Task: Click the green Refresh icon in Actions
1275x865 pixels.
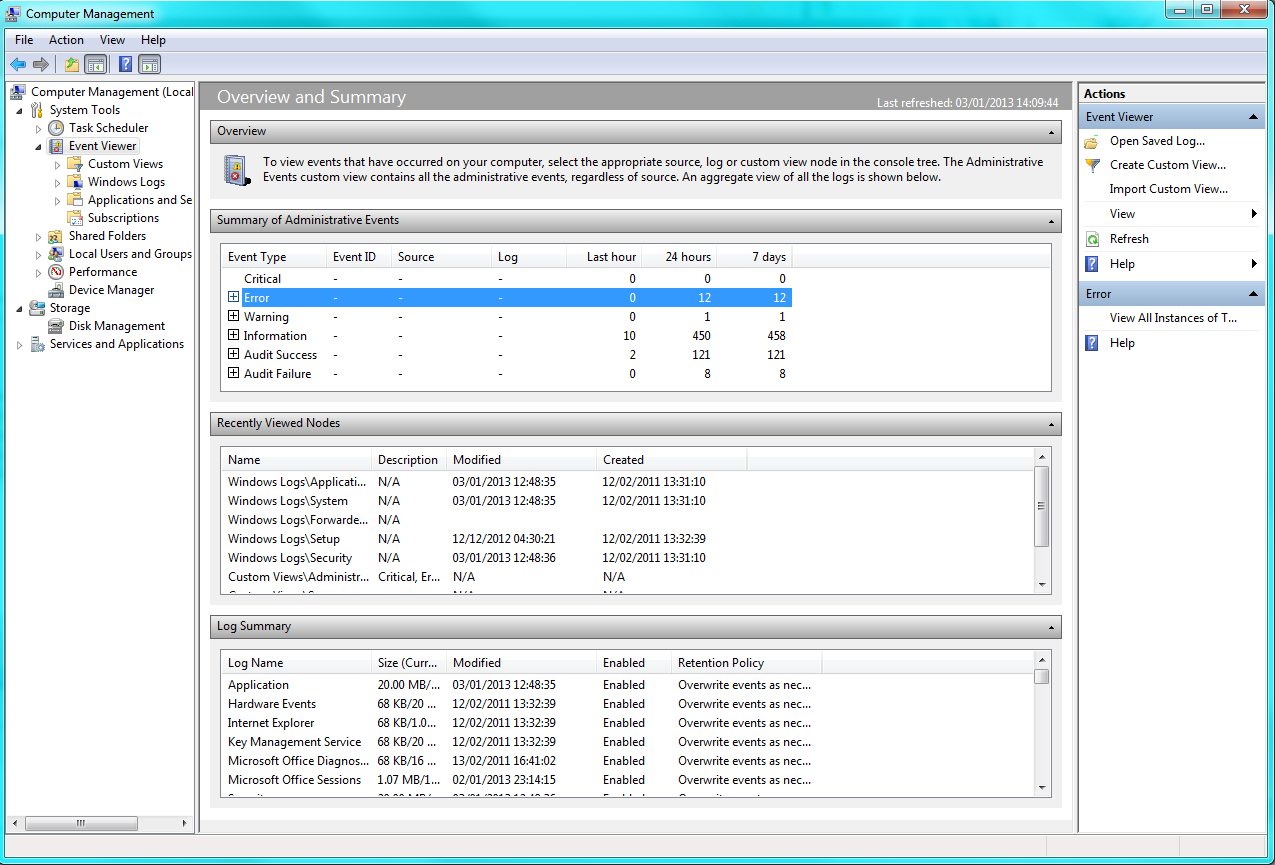Action: pyautogui.click(x=1092, y=239)
